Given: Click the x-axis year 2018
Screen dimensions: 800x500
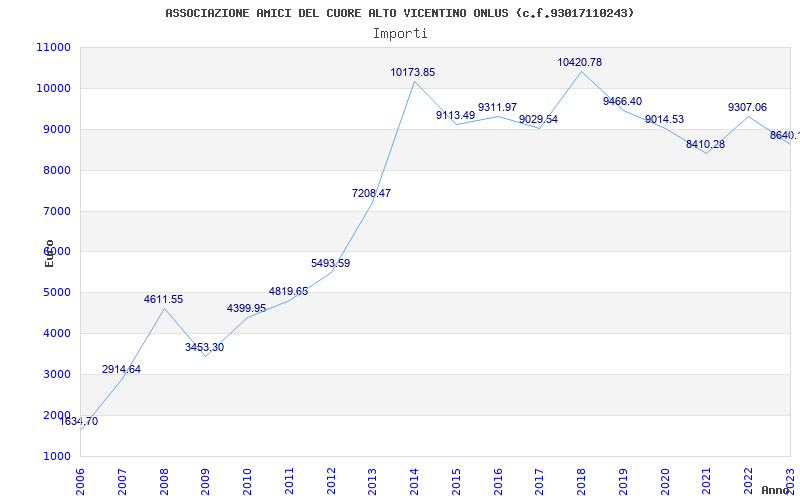Looking at the screenshot, I should coord(582,482).
